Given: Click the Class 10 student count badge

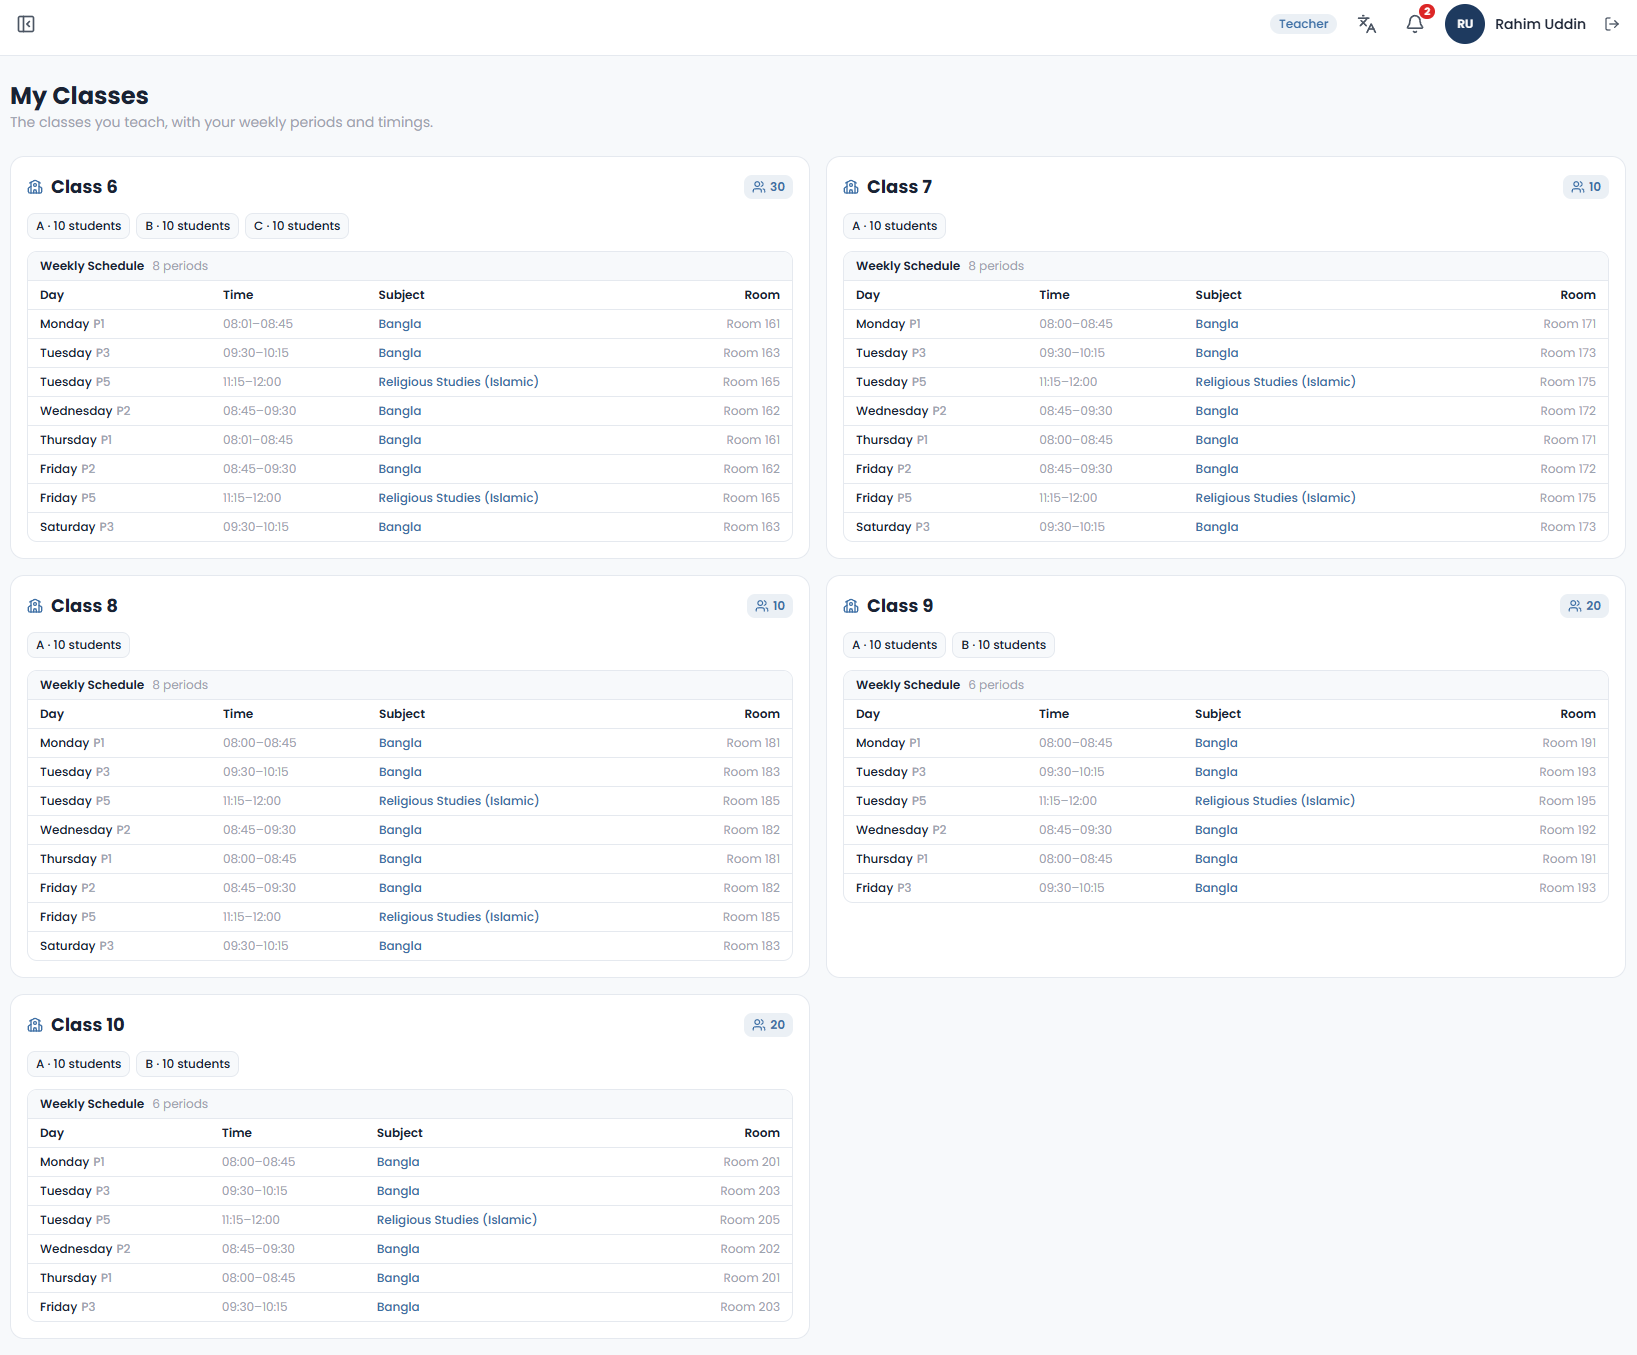Looking at the screenshot, I should coord(768,1025).
